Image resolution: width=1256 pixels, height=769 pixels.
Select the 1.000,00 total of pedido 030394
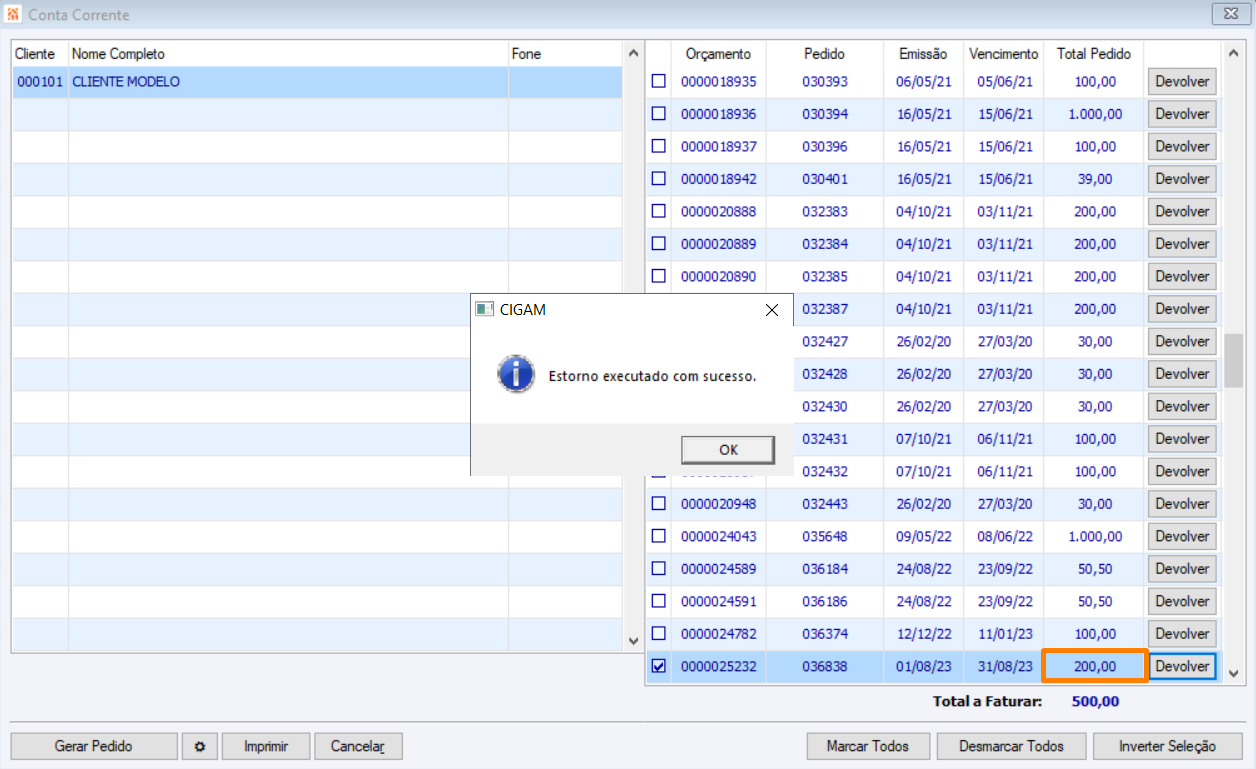(1094, 114)
